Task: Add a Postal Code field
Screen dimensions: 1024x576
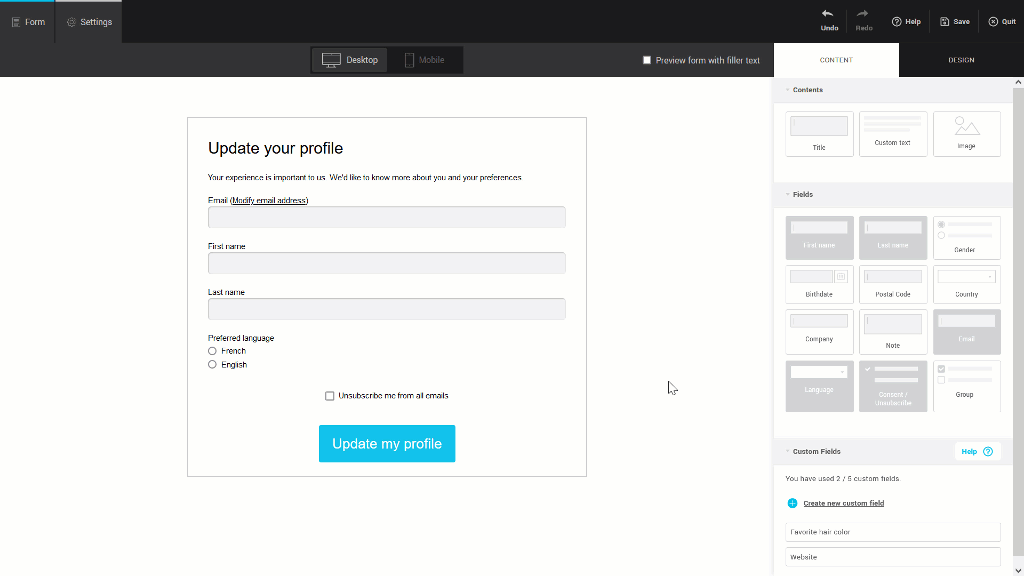Action: (x=892, y=284)
